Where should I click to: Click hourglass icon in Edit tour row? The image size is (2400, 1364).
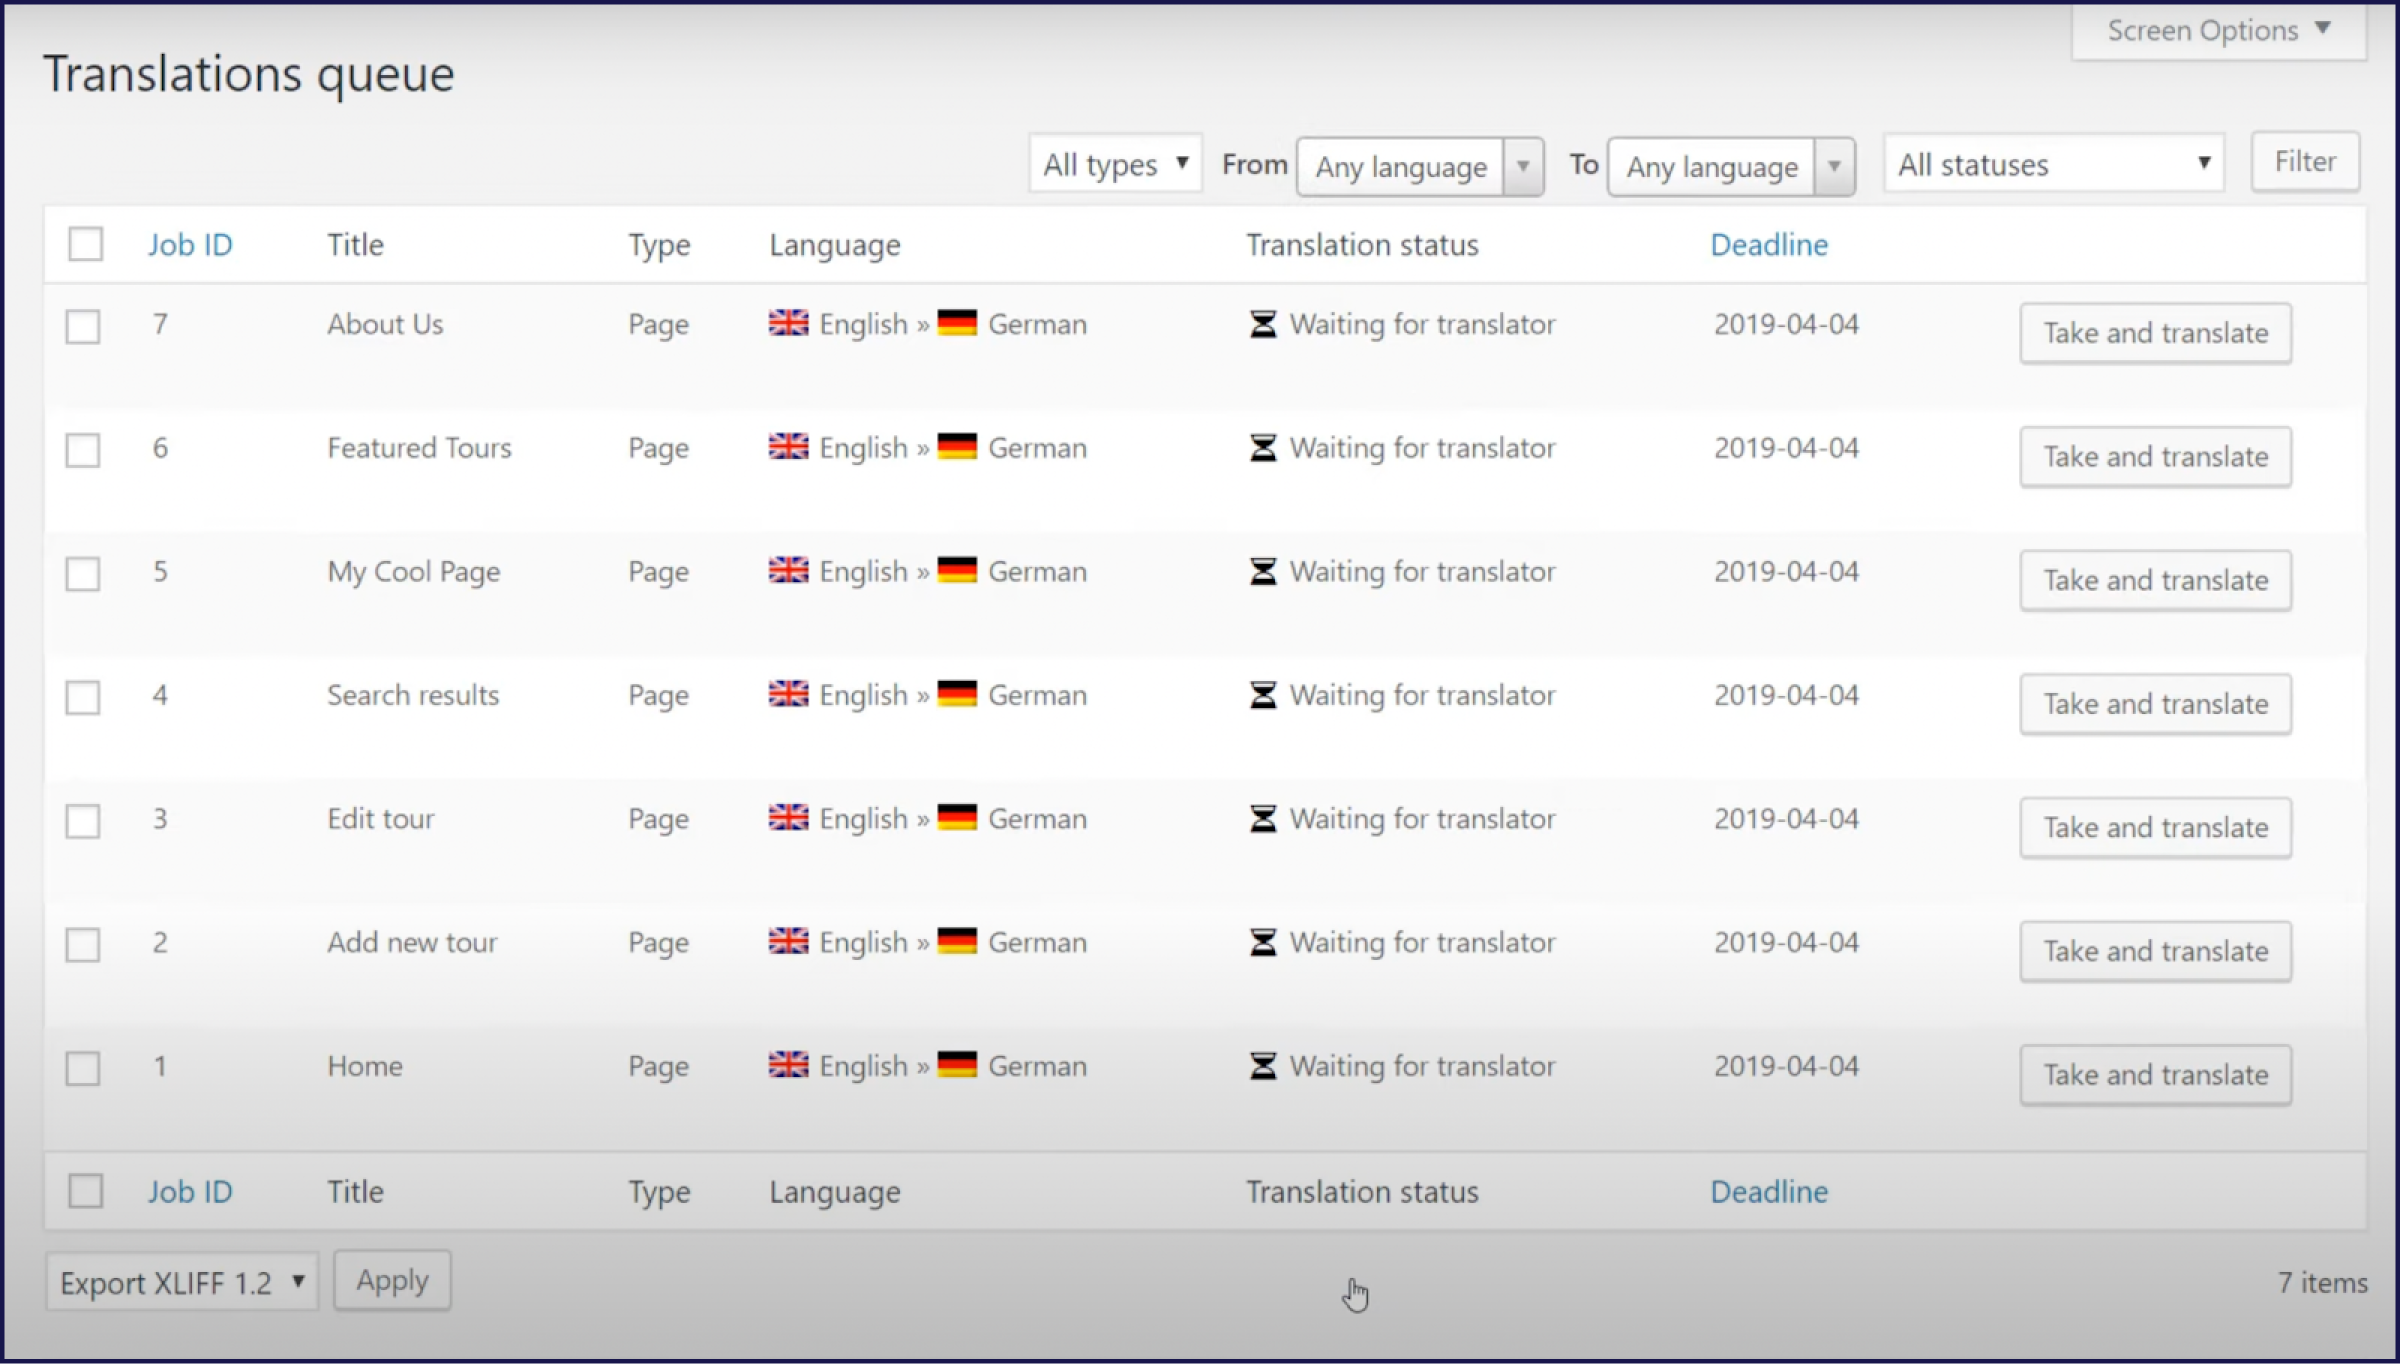pos(1263,819)
